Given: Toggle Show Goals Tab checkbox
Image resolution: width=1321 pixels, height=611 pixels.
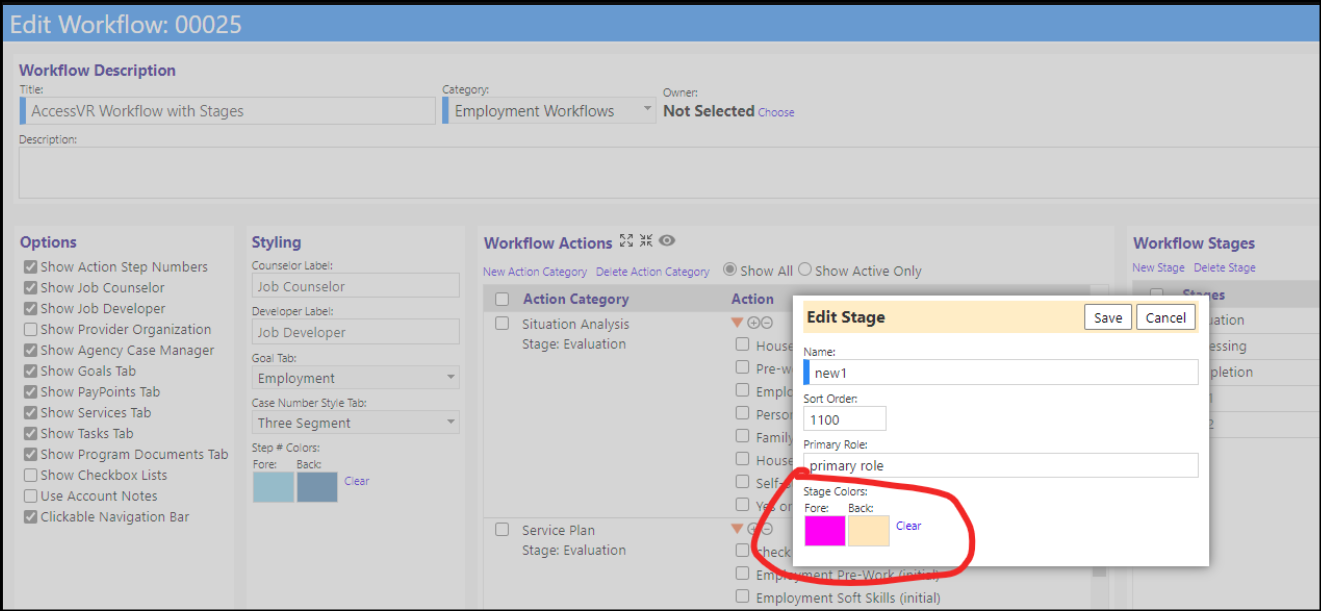Looking at the screenshot, I should (31, 371).
